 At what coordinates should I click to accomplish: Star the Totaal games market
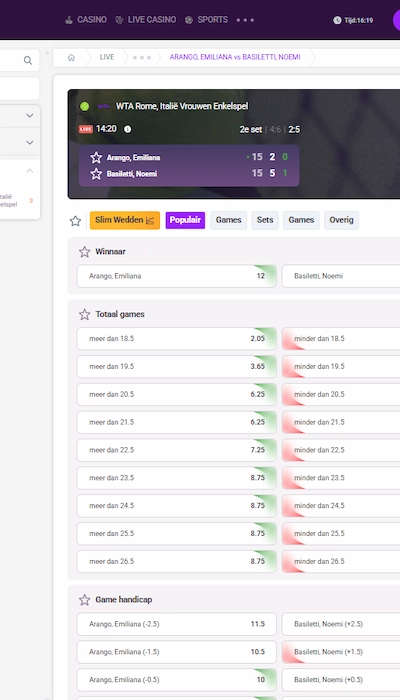(84, 314)
